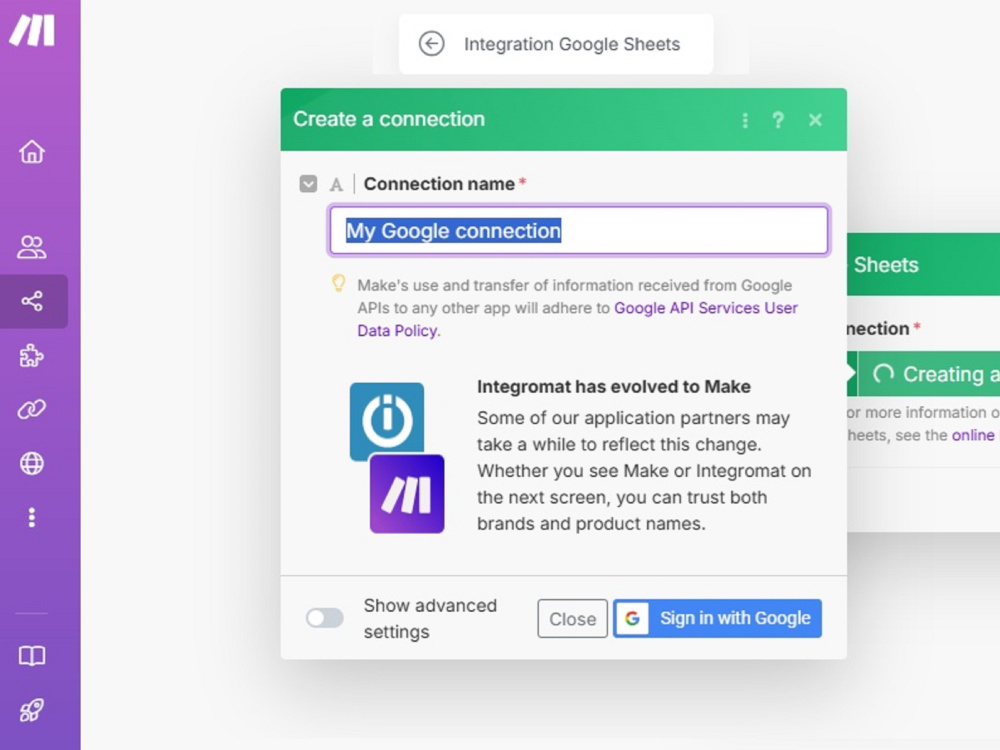Open the Resource hub book icon
The image size is (1000, 750).
tap(32, 656)
